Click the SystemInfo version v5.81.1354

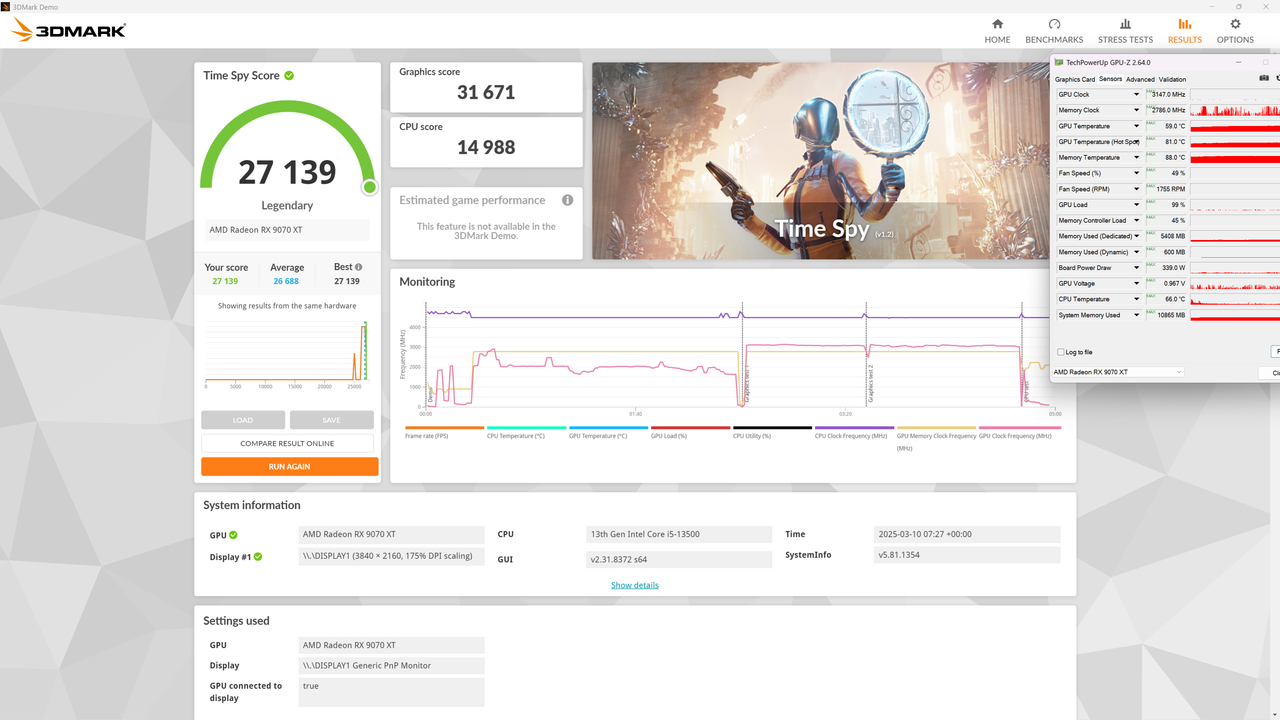pos(967,555)
